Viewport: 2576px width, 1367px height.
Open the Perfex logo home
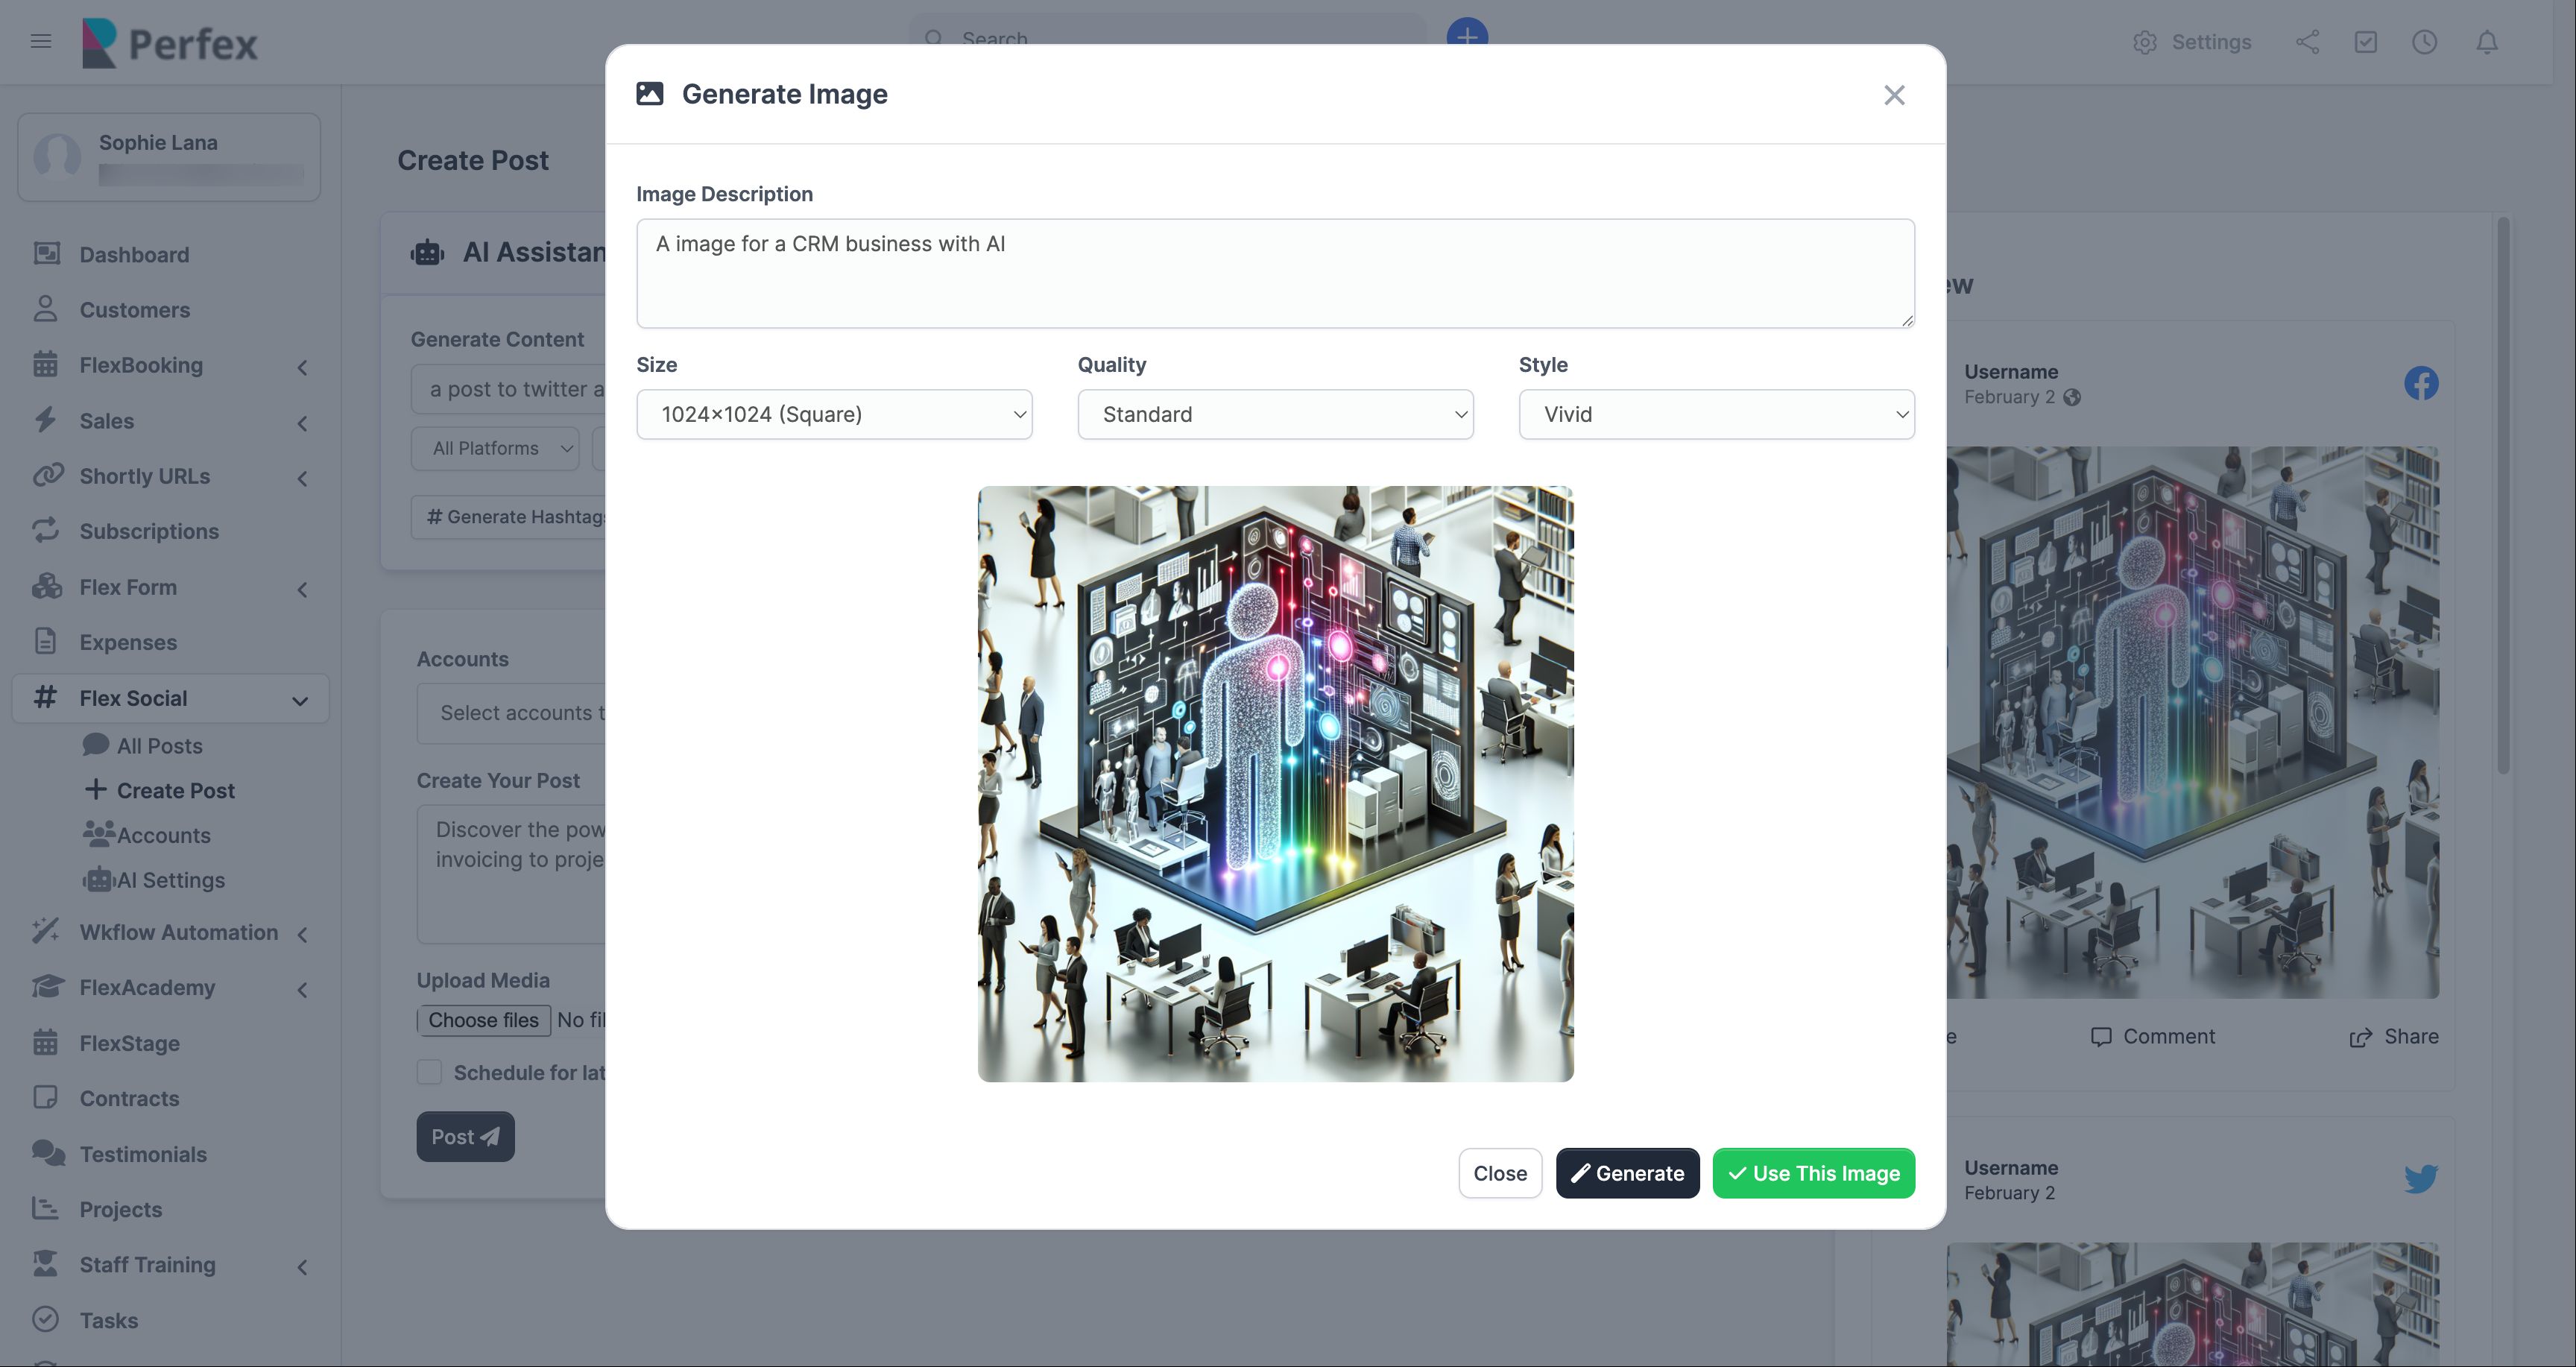pyautogui.click(x=170, y=43)
